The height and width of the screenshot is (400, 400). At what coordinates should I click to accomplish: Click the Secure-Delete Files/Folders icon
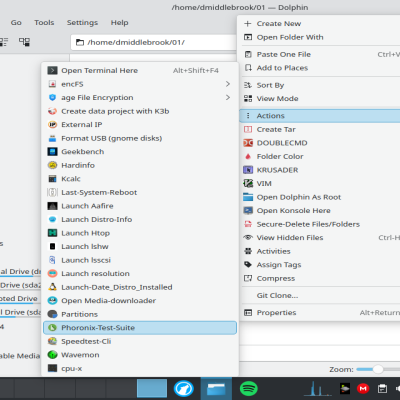tap(248, 224)
